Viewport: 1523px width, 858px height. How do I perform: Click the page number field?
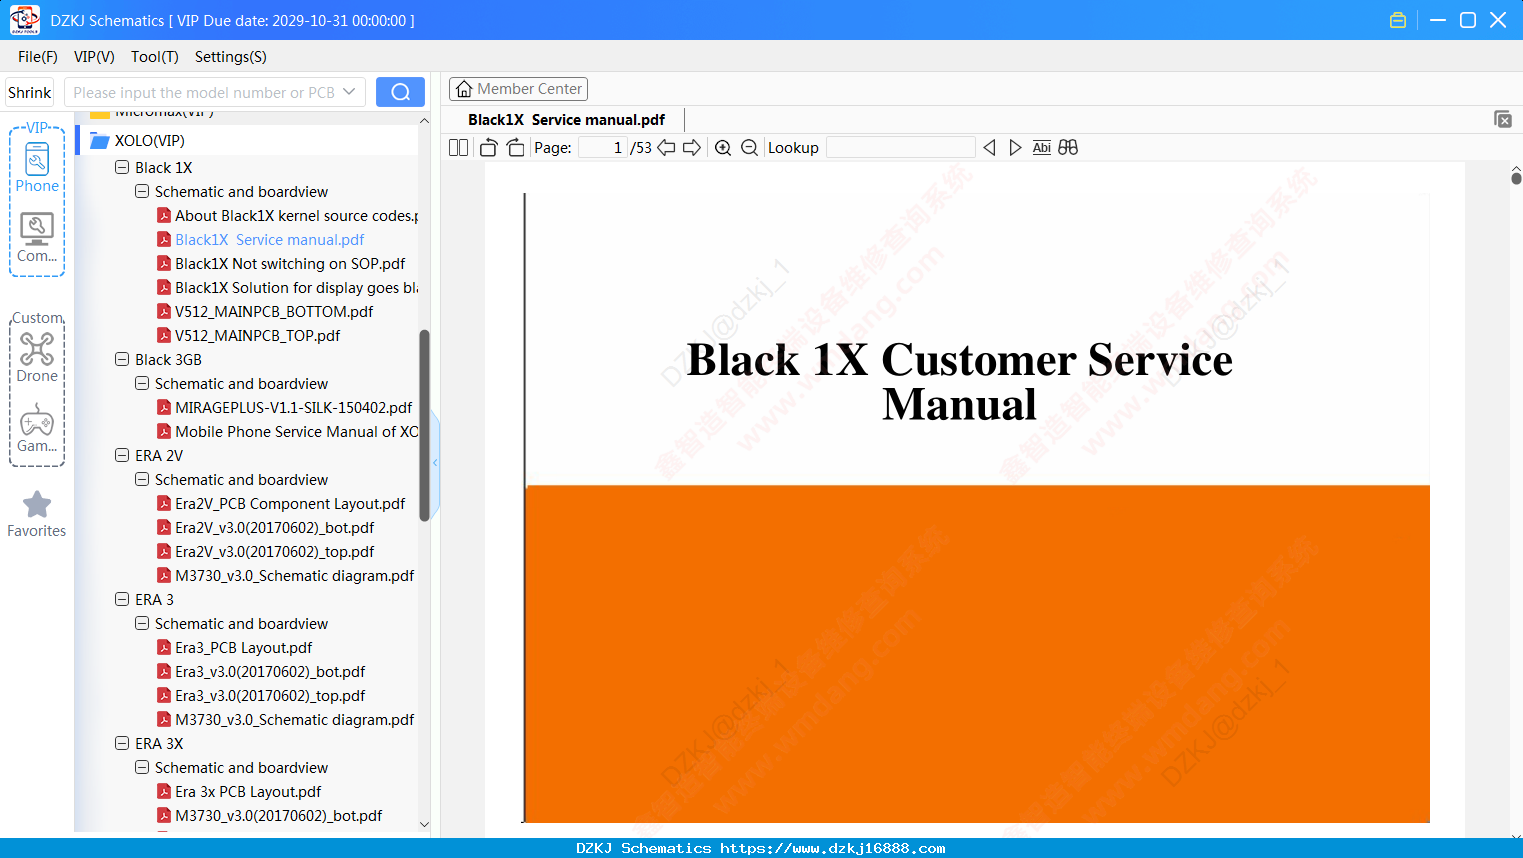pyautogui.click(x=603, y=148)
